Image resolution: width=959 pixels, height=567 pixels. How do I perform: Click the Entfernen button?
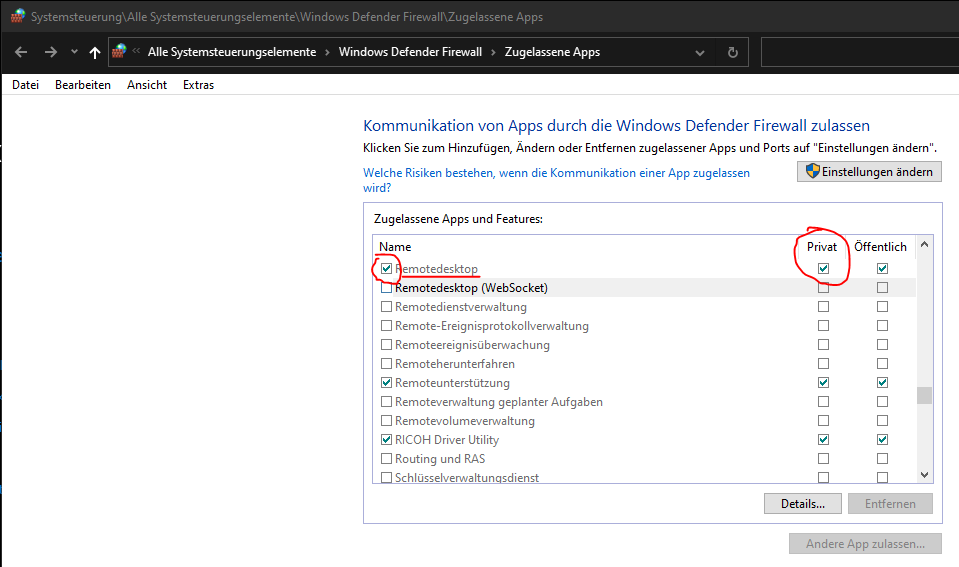click(890, 504)
